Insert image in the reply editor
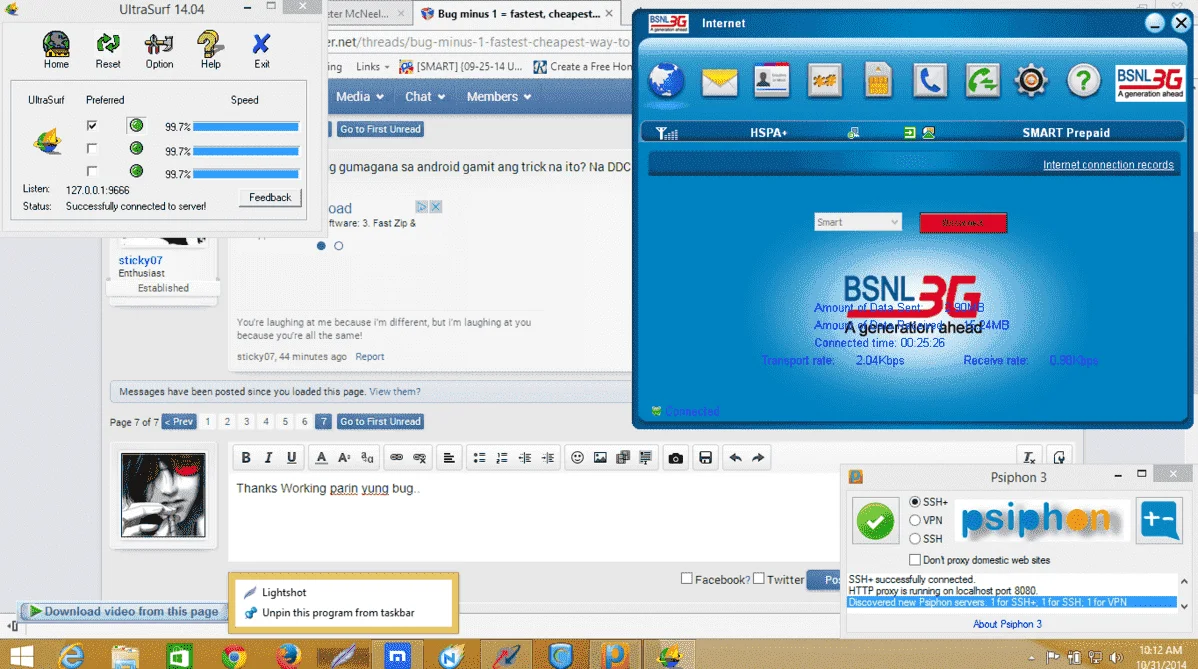This screenshot has width=1198, height=669. [600, 457]
